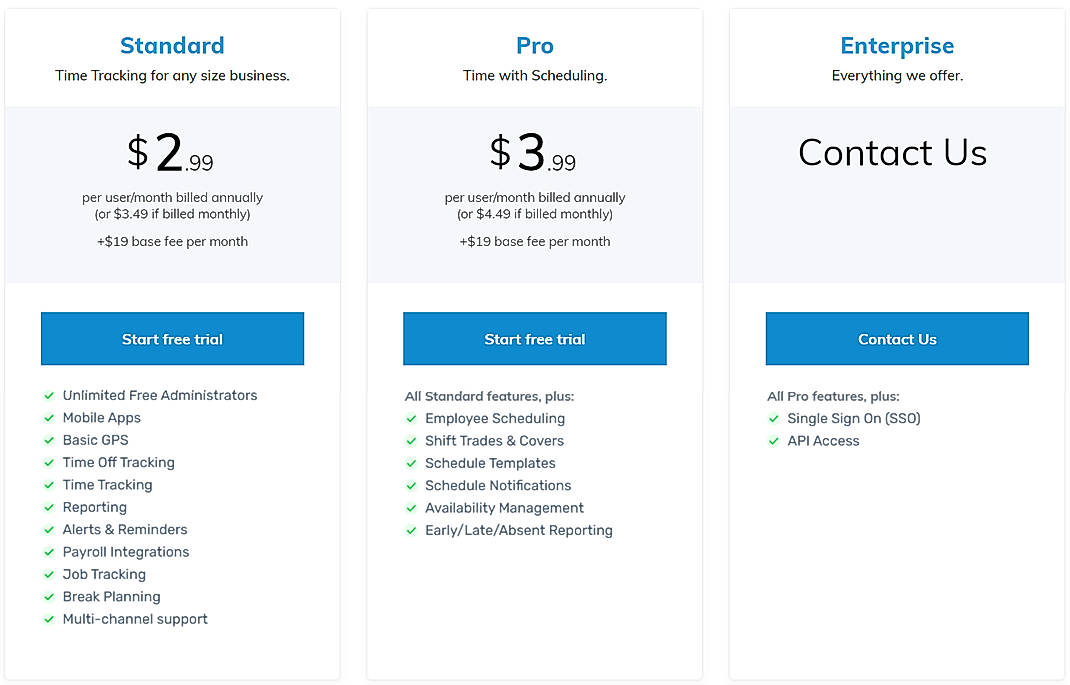The height and width of the screenshot is (685, 1070).
Task: Start a free trial of the Pro plan
Action: tap(534, 339)
